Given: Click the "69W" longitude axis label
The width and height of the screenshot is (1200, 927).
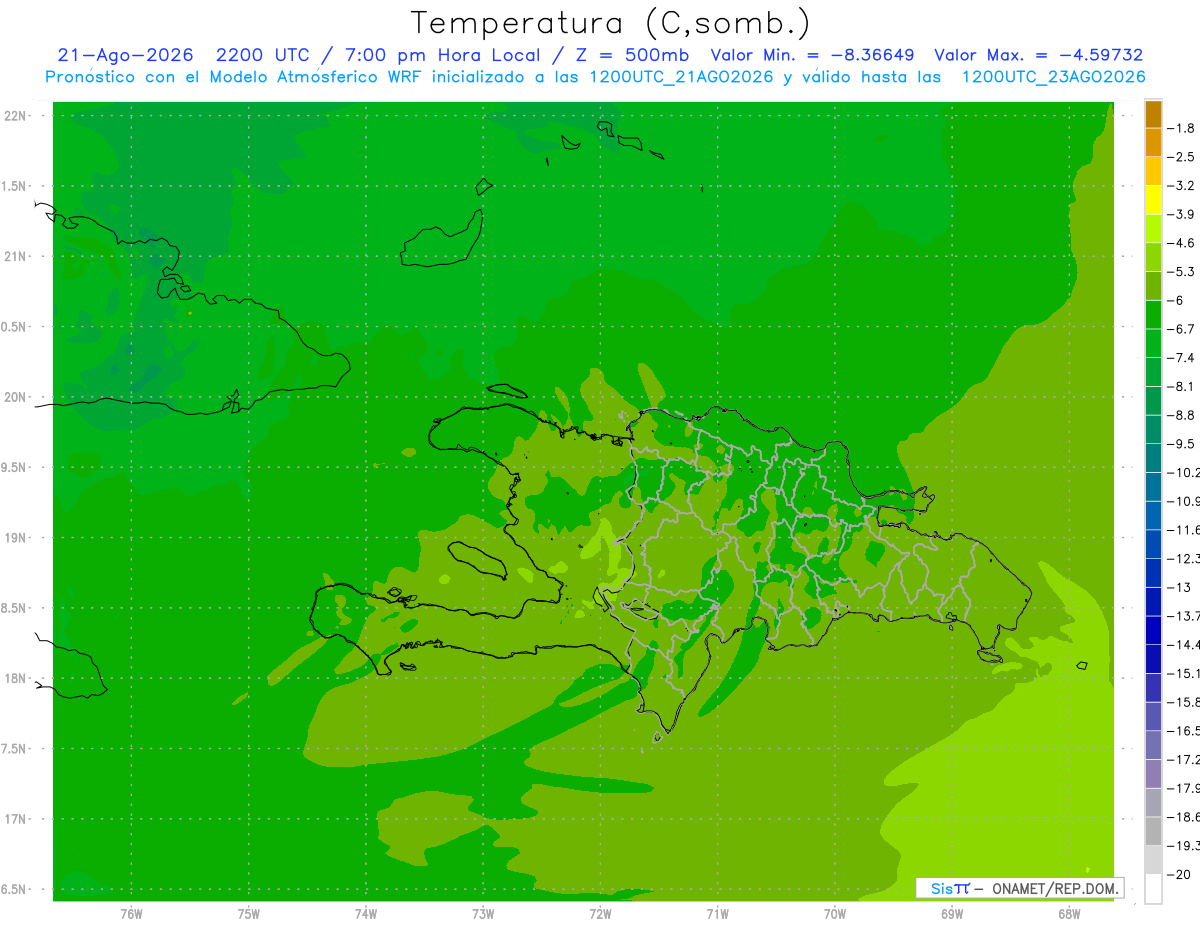Looking at the screenshot, I should point(952,913).
